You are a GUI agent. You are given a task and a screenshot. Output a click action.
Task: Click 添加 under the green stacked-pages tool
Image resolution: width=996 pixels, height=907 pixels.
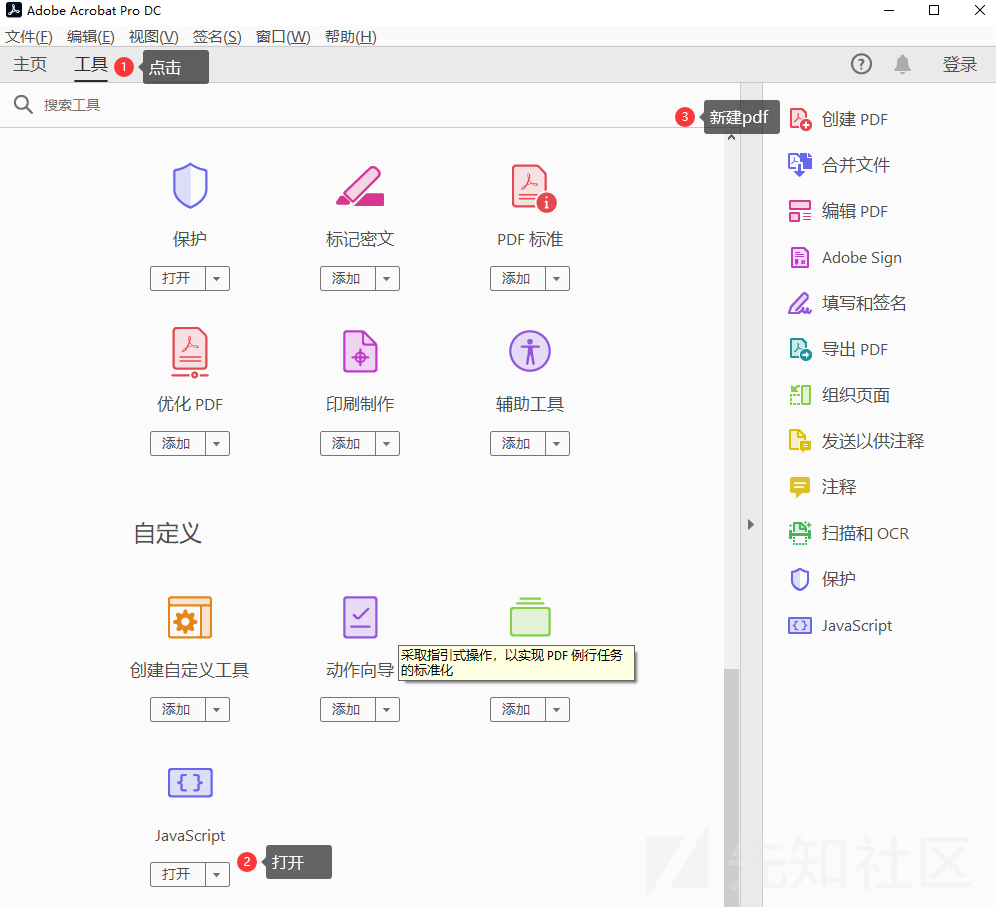[x=518, y=709]
